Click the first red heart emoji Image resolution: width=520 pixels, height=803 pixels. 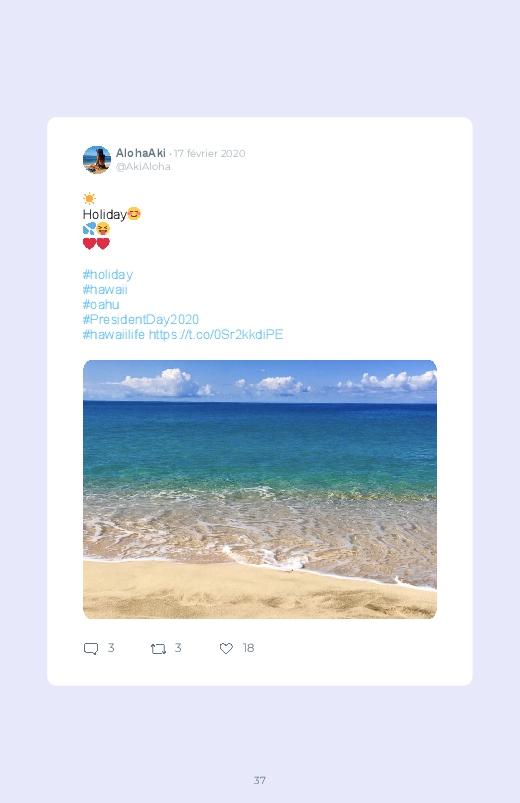coord(89,243)
